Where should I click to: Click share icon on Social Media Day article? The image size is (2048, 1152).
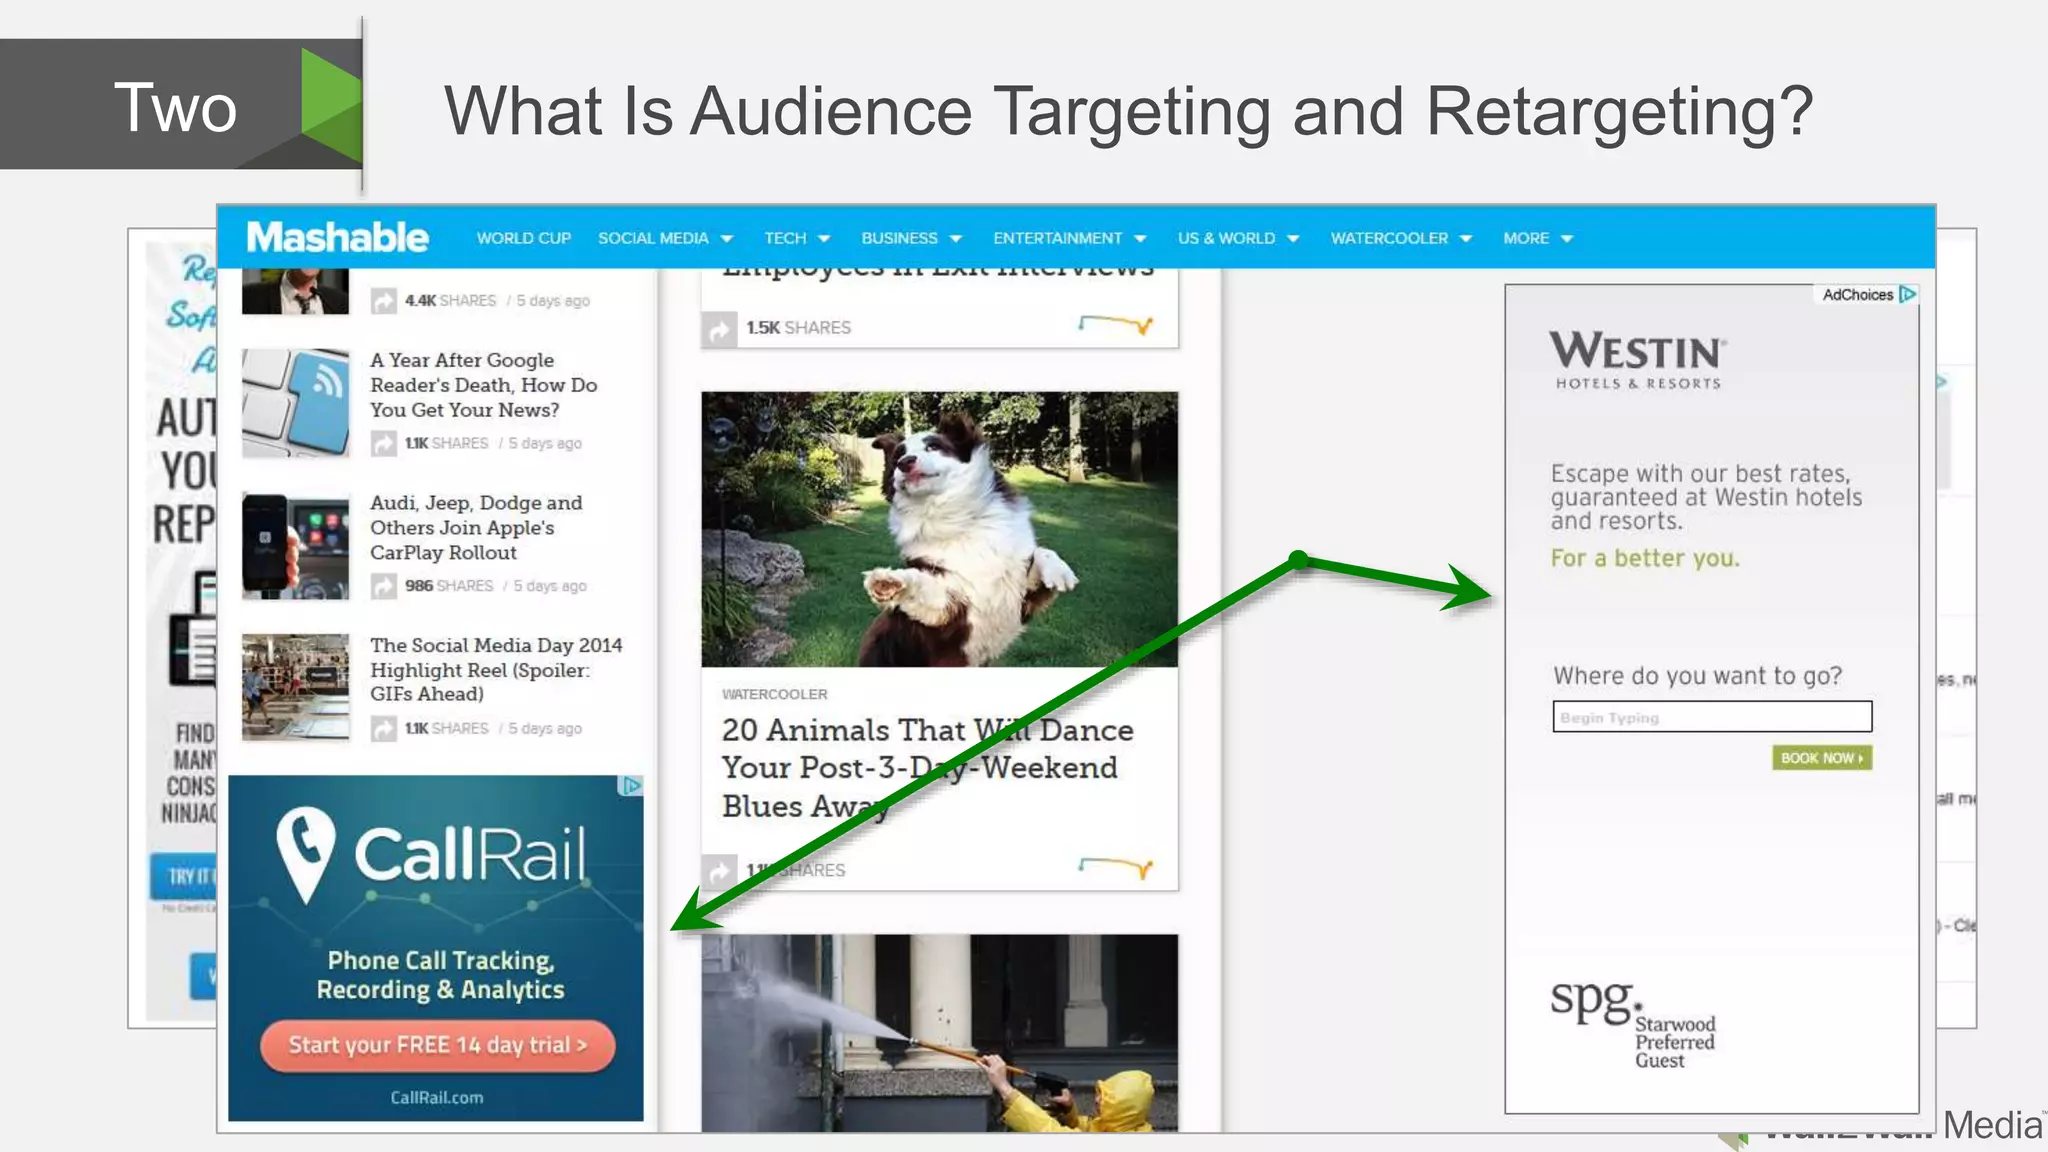383,729
